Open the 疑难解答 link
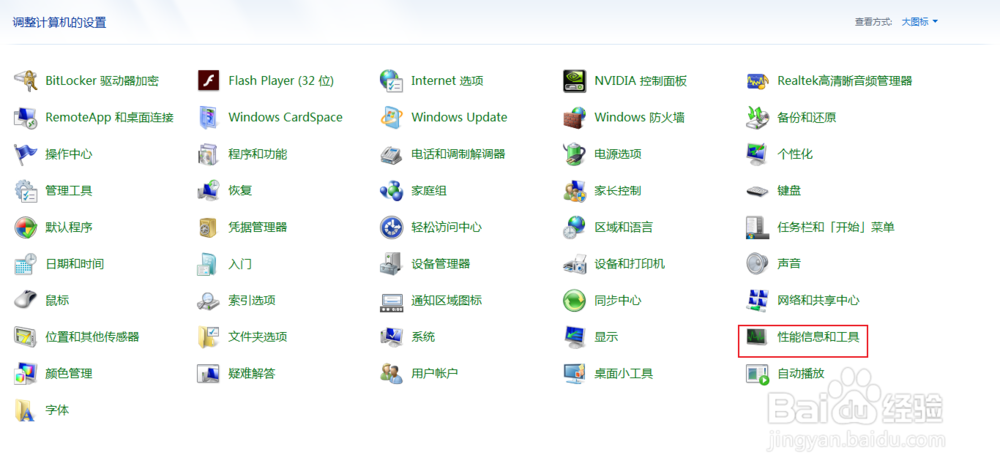The height and width of the screenshot is (474, 1000). pos(252,373)
